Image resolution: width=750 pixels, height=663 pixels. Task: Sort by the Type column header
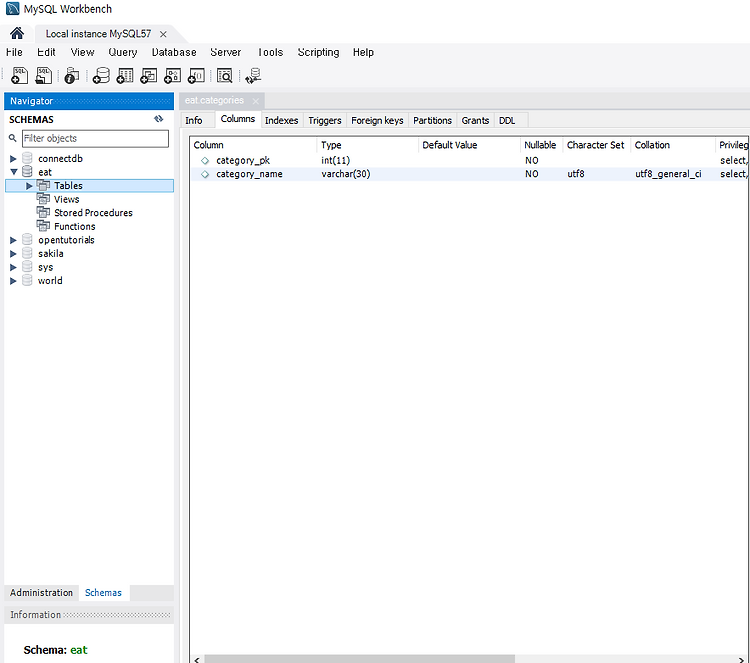[367, 145]
